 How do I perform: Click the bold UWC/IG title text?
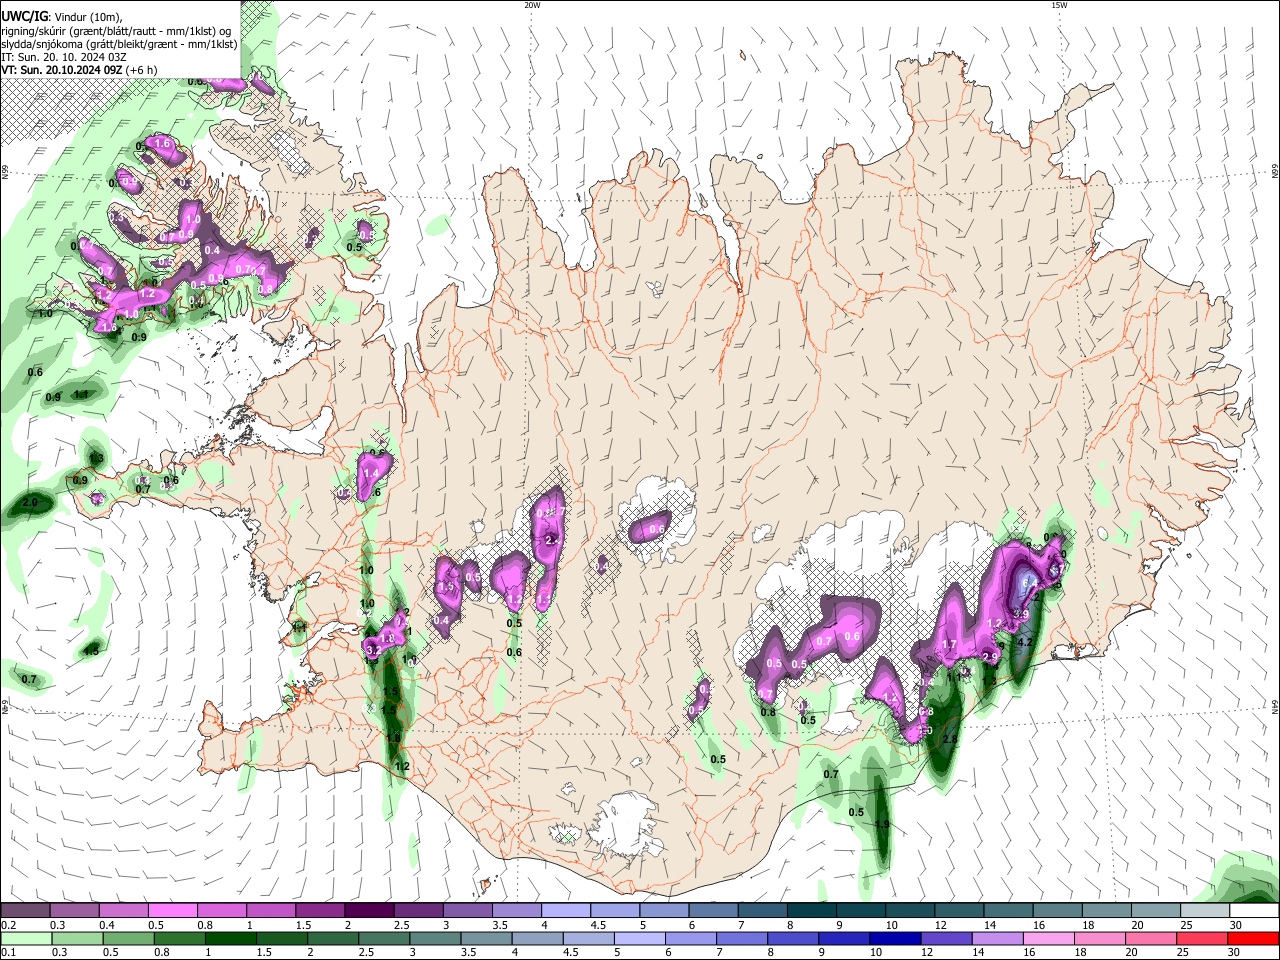tap(24, 16)
